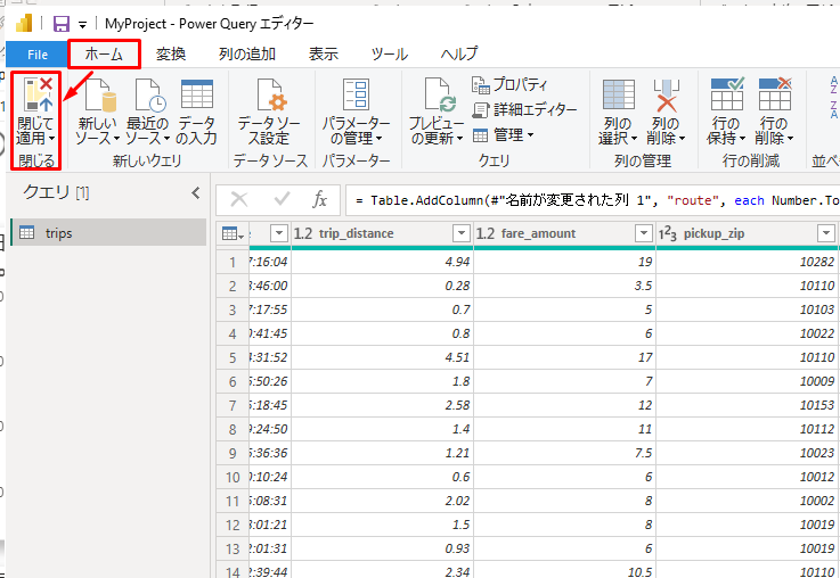Collapse the クエリ pane with the chevron
The height and width of the screenshot is (578, 840).
point(195,192)
